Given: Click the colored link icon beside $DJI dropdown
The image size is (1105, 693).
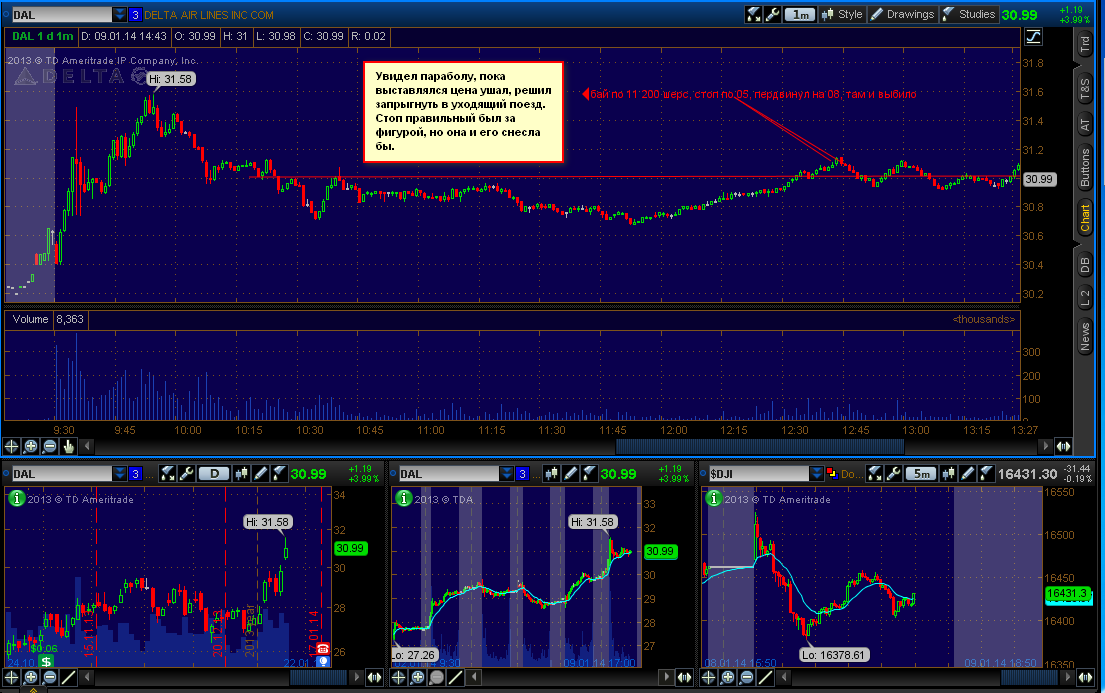Looking at the screenshot, I should (831, 474).
